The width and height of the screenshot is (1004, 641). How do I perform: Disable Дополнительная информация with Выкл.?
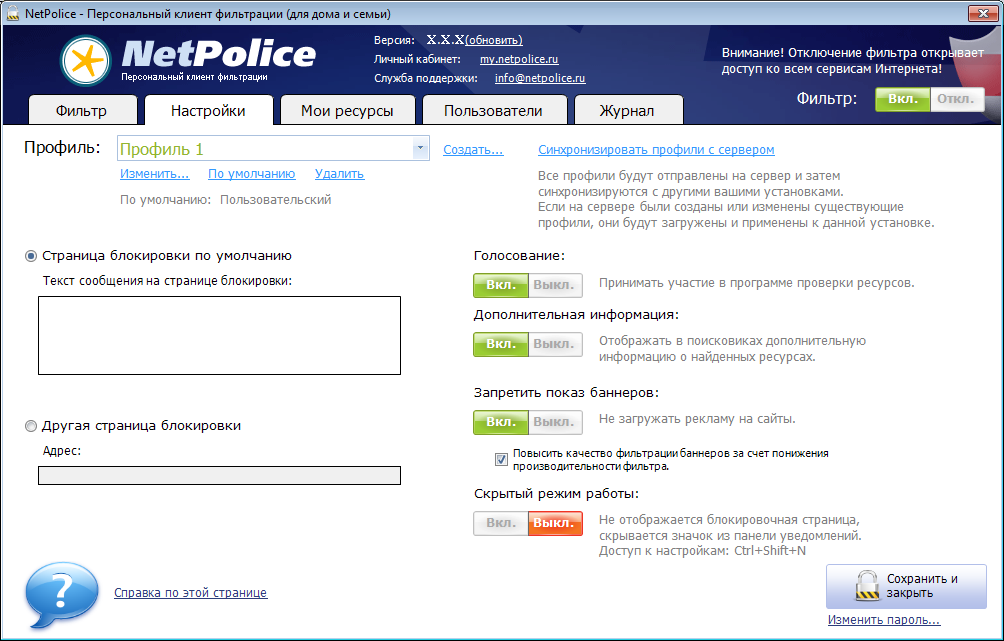(555, 344)
